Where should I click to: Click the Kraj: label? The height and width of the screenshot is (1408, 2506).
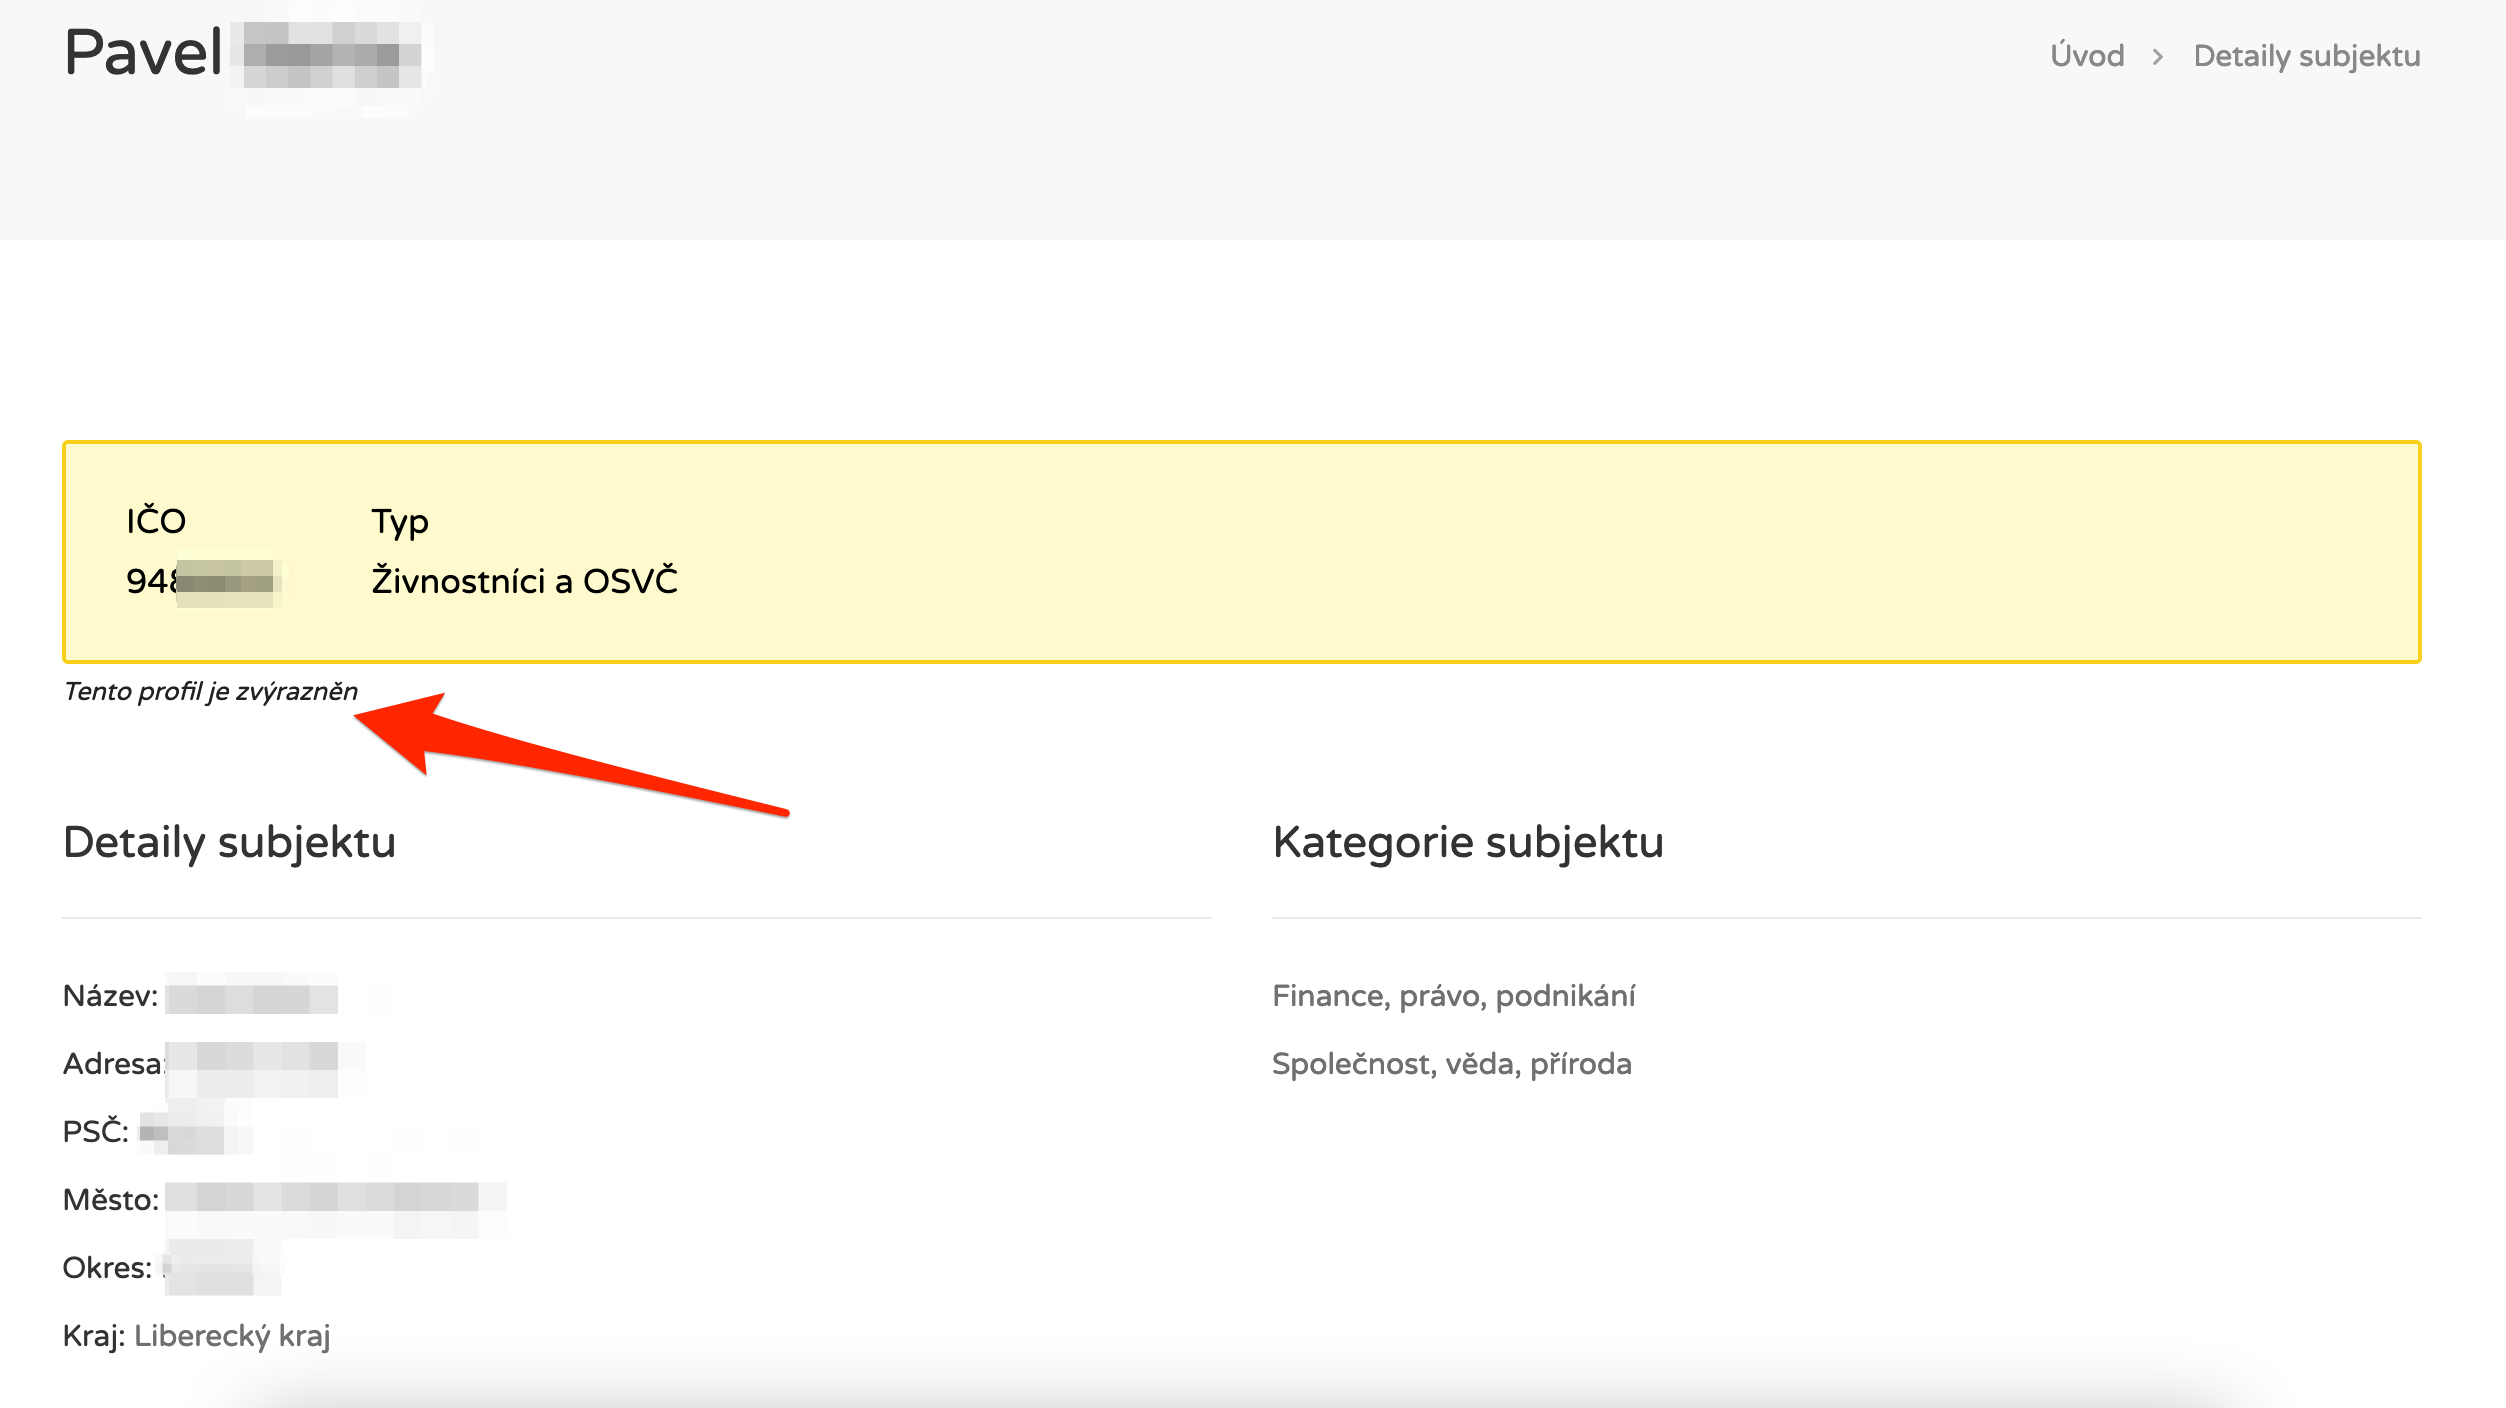point(94,1336)
